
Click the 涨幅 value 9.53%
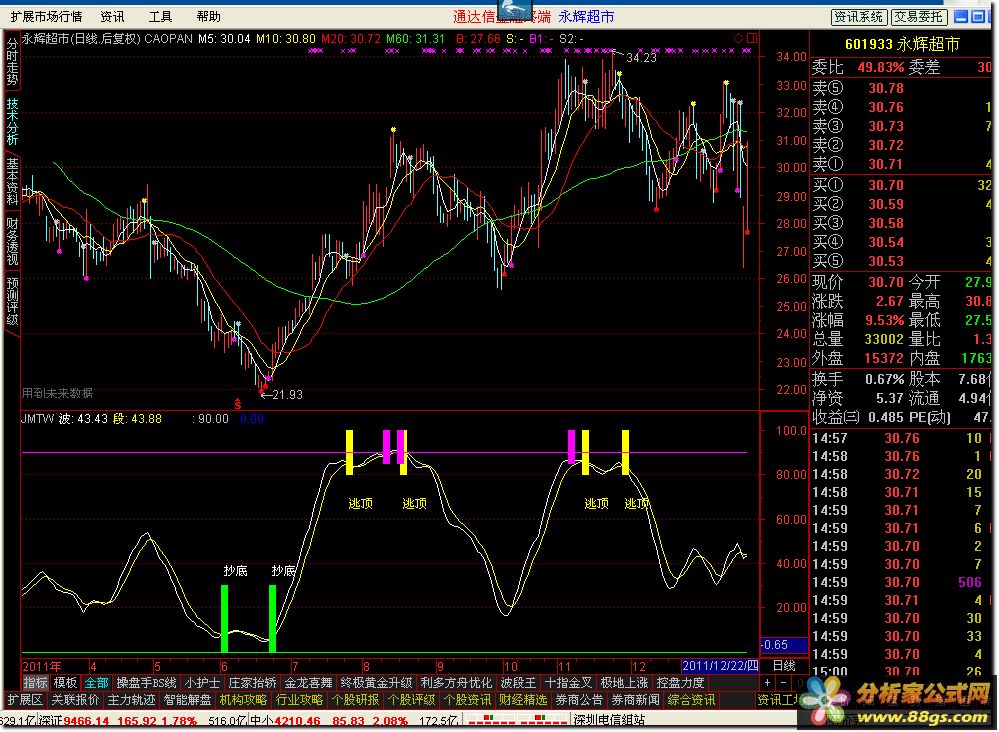tap(884, 319)
